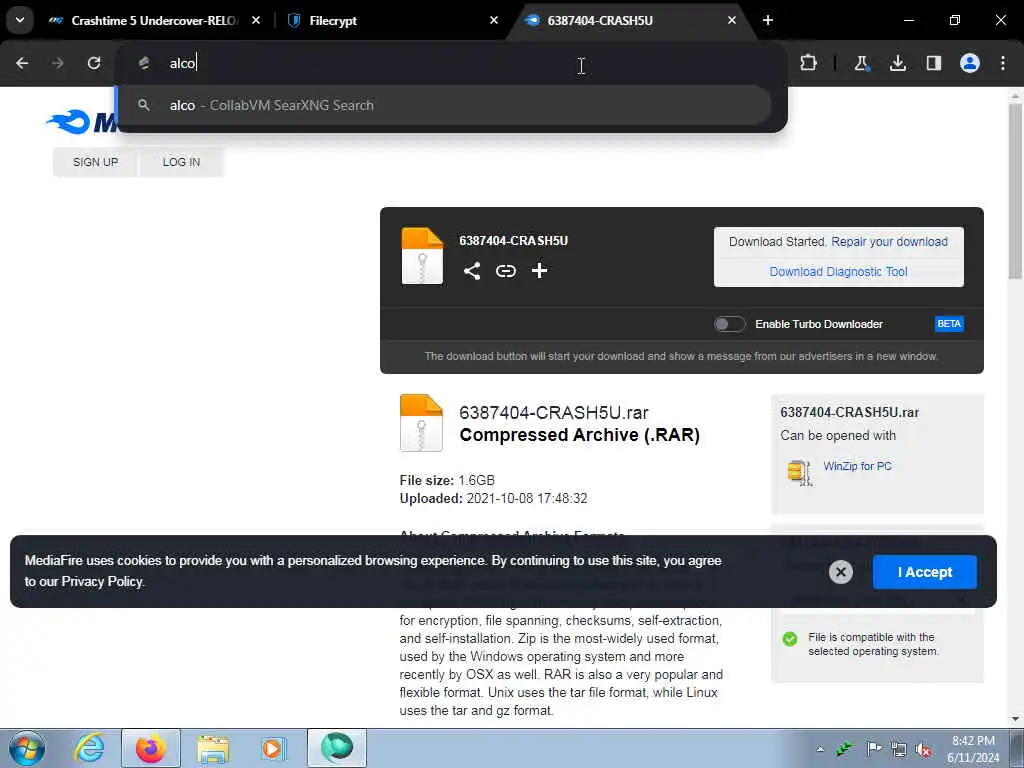The width and height of the screenshot is (1024, 768).
Task: Open the Download Diagnostic Tool link
Action: click(839, 272)
